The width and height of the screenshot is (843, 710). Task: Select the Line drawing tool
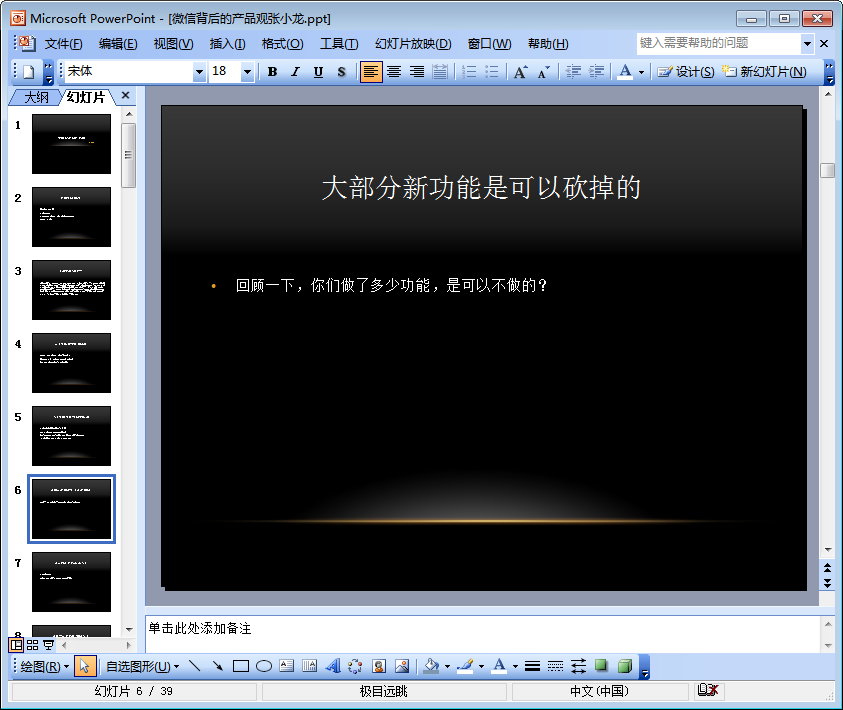(195, 666)
